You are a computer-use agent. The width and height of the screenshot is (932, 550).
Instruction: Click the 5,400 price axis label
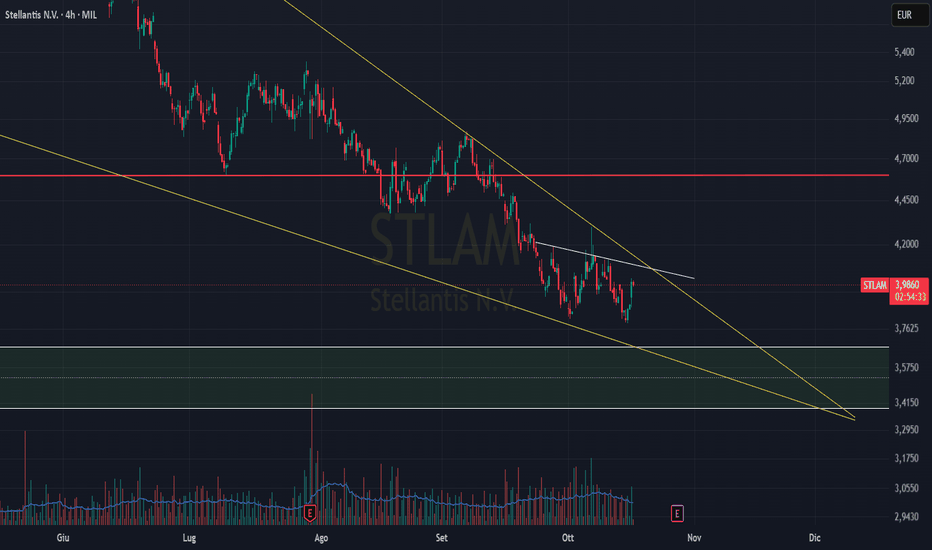click(x=904, y=52)
